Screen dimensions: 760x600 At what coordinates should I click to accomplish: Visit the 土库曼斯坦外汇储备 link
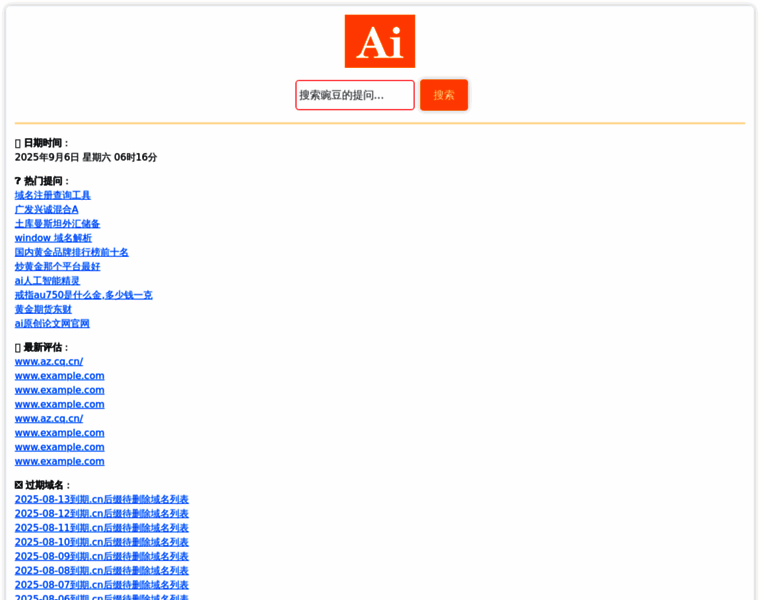point(57,224)
